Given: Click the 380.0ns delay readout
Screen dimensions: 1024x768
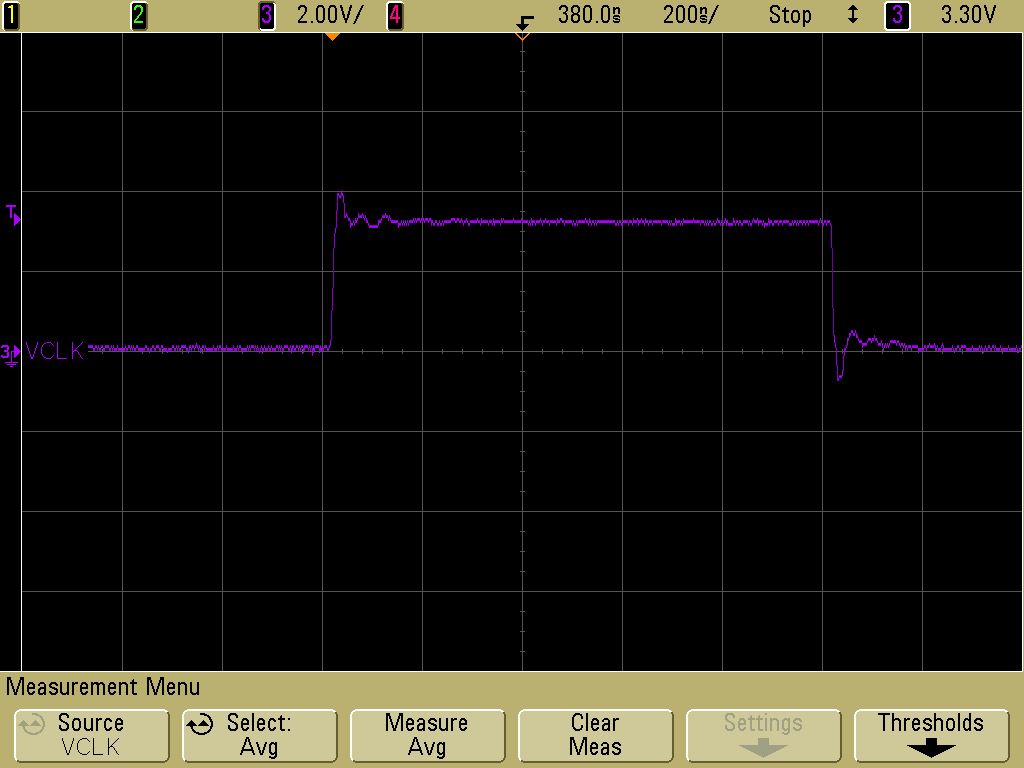Looking at the screenshot, I should point(589,15).
